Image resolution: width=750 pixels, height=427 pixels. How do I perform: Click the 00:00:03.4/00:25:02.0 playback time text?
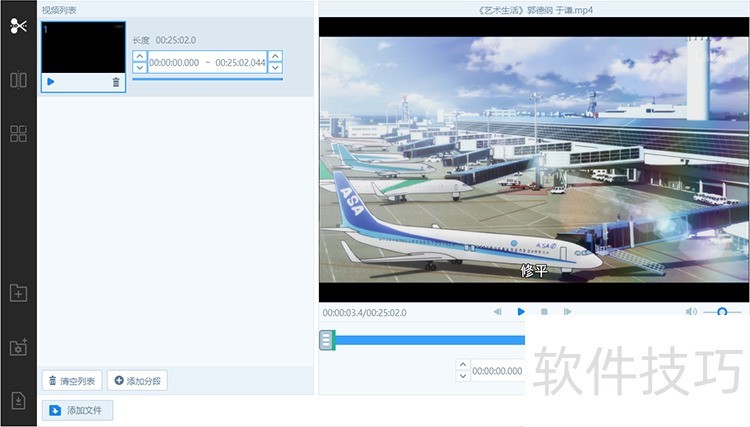364,313
